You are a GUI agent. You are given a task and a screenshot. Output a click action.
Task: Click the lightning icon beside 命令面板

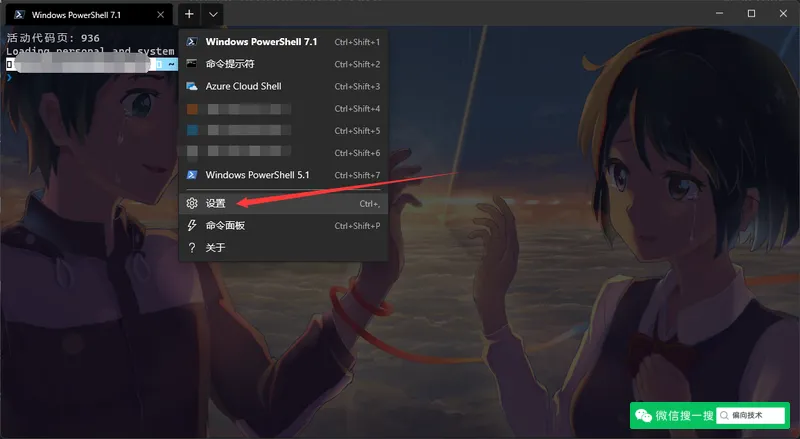tap(192, 226)
